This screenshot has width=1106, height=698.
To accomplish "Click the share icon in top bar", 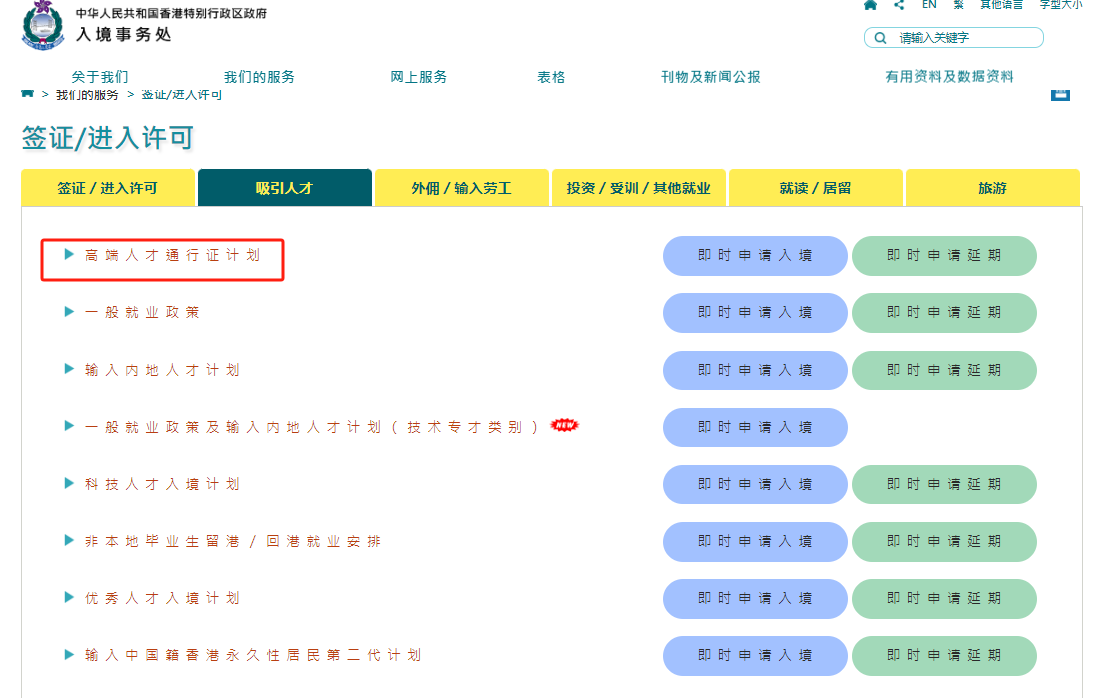I will 899,5.
